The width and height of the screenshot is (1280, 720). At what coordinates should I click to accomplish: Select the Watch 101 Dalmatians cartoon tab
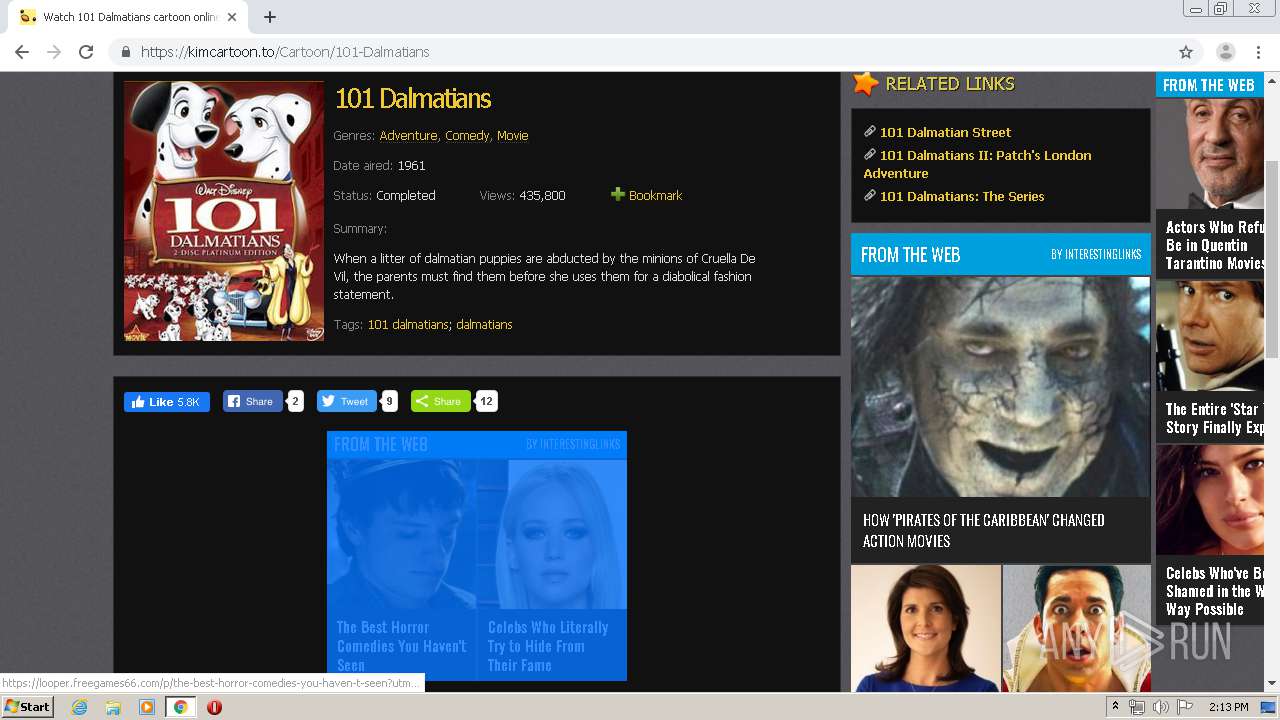pyautogui.click(x=128, y=17)
